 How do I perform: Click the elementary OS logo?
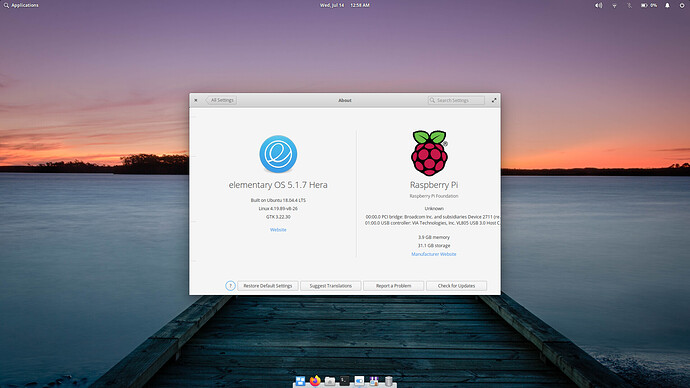(278, 154)
